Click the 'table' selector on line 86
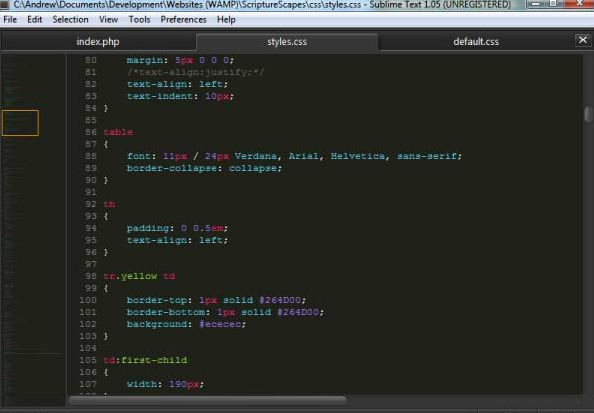This screenshot has height=413, width=594. [118, 132]
